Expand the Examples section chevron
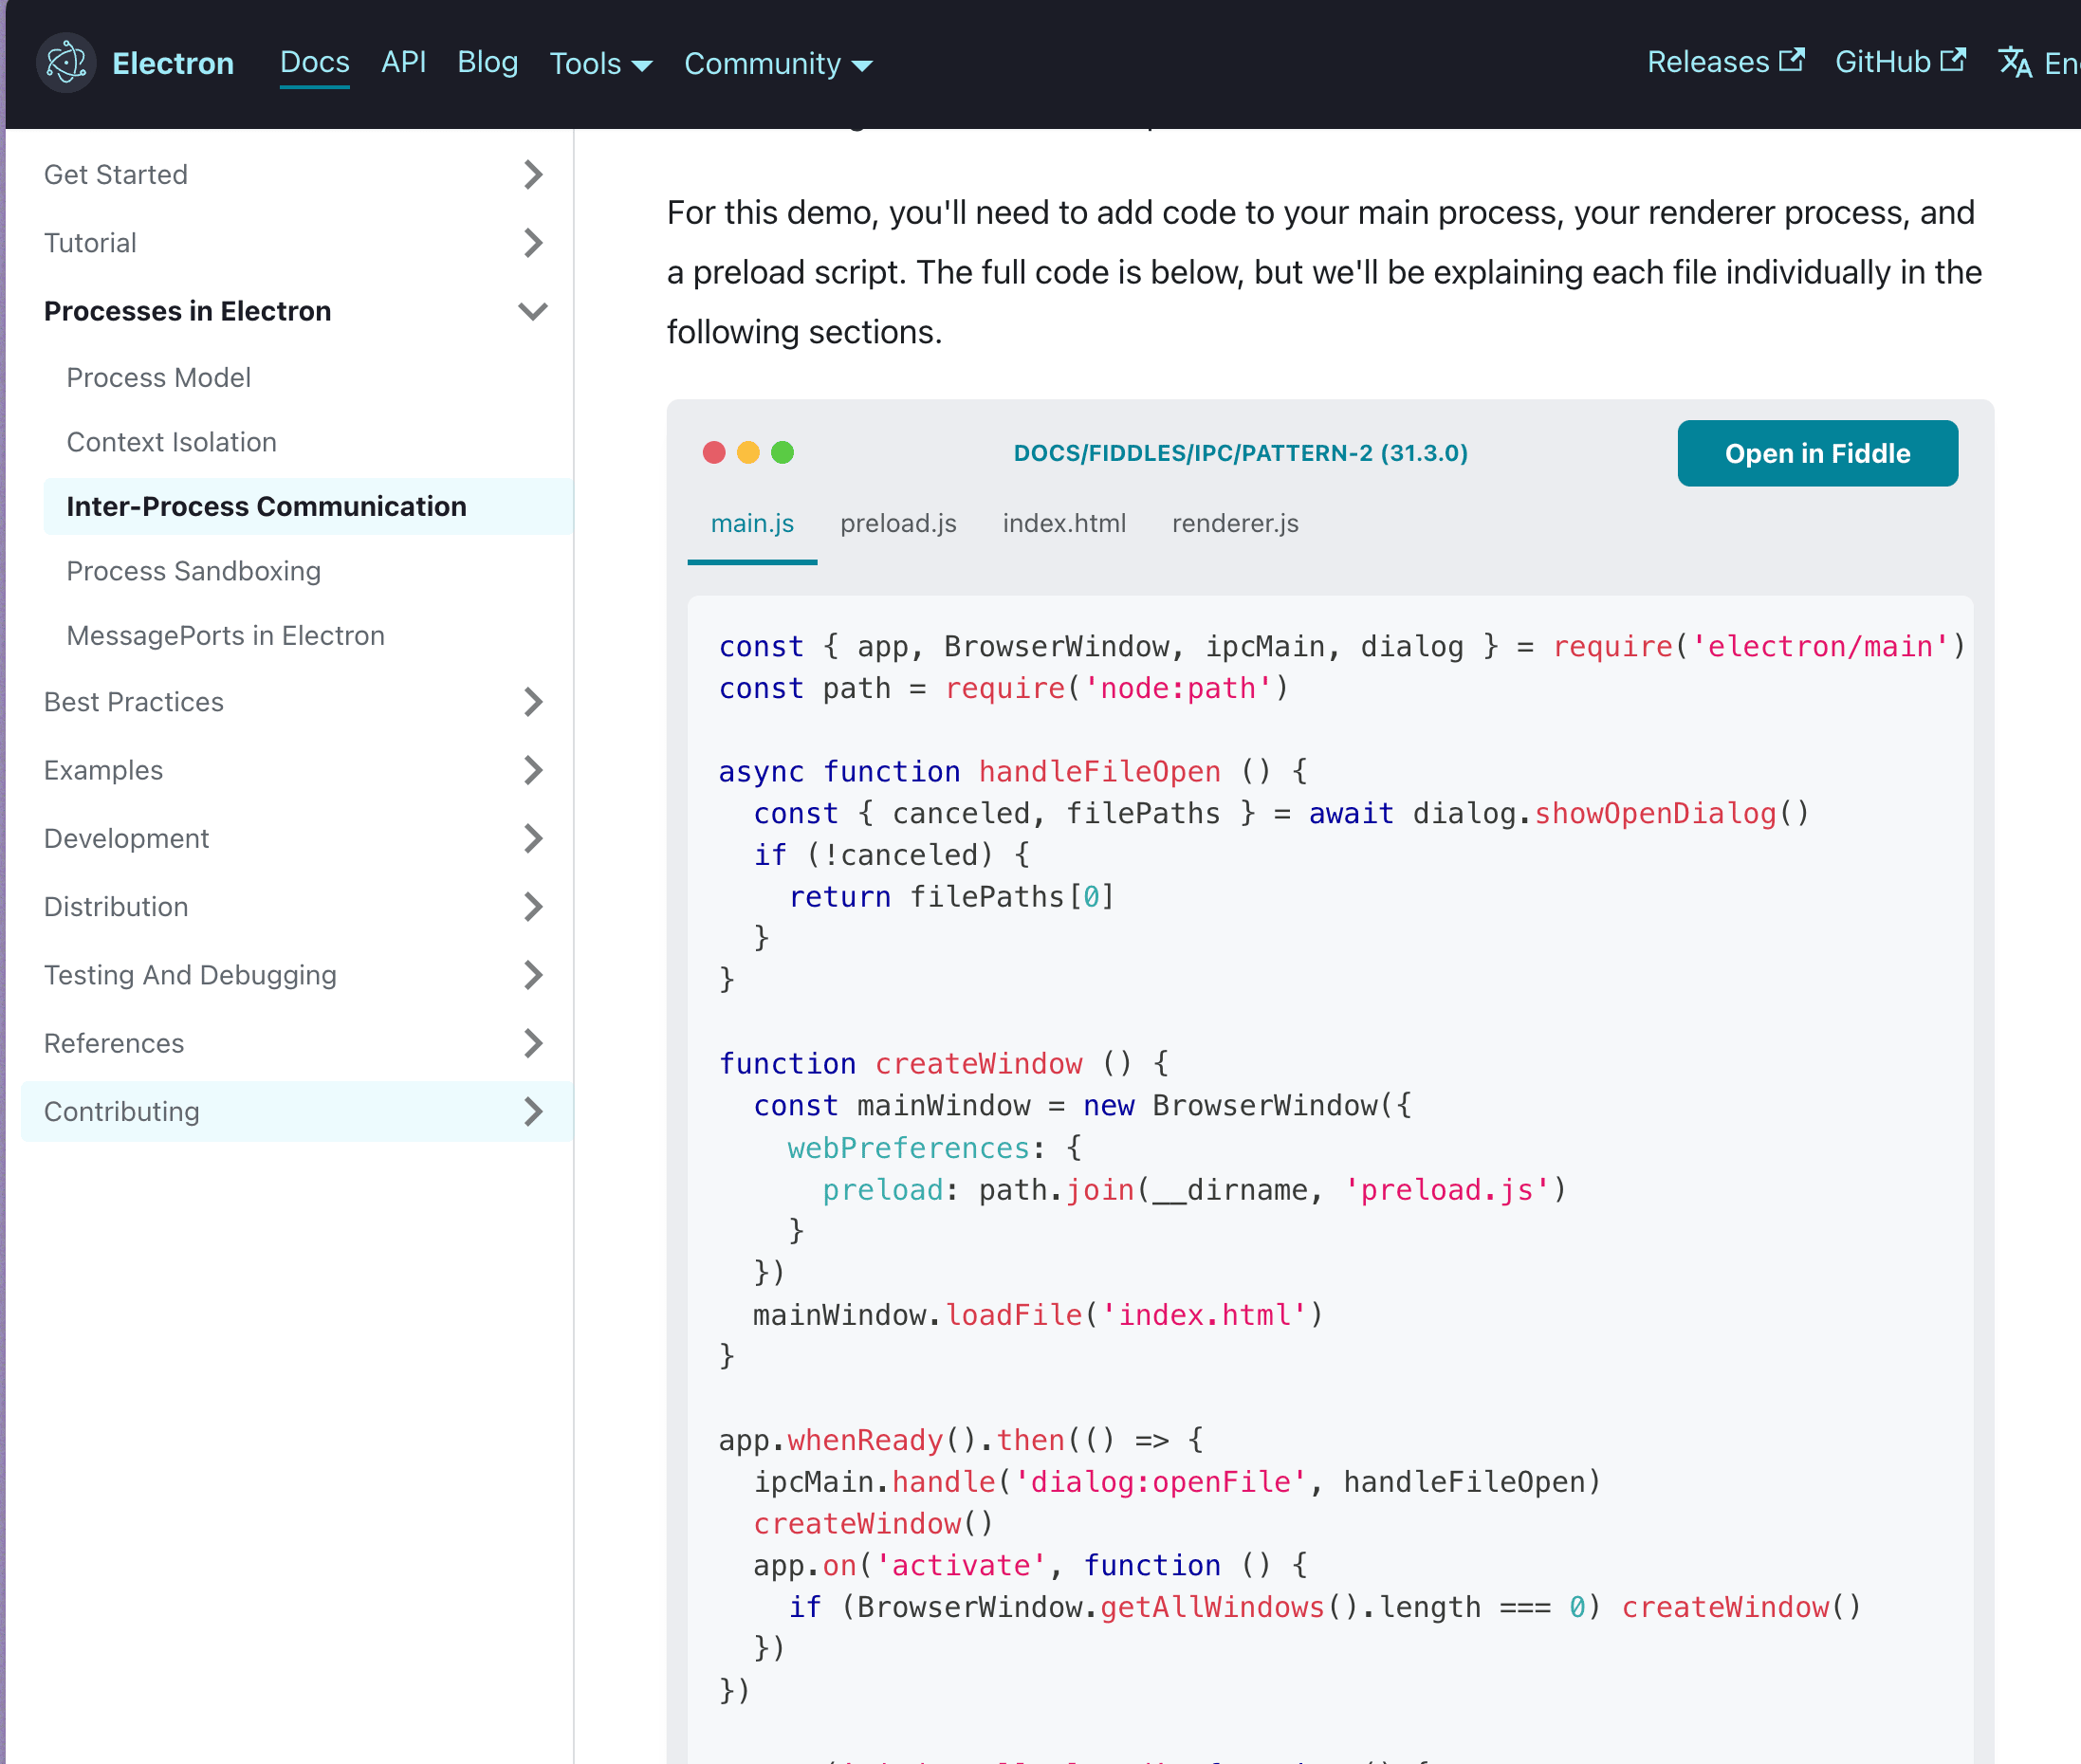Viewport: 2081px width, 1764px height. tap(533, 770)
